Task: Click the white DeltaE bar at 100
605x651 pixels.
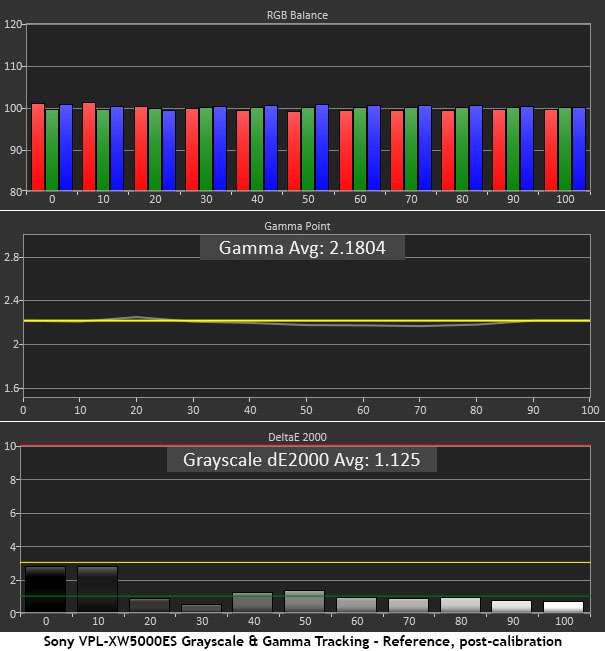Action: tap(563, 607)
